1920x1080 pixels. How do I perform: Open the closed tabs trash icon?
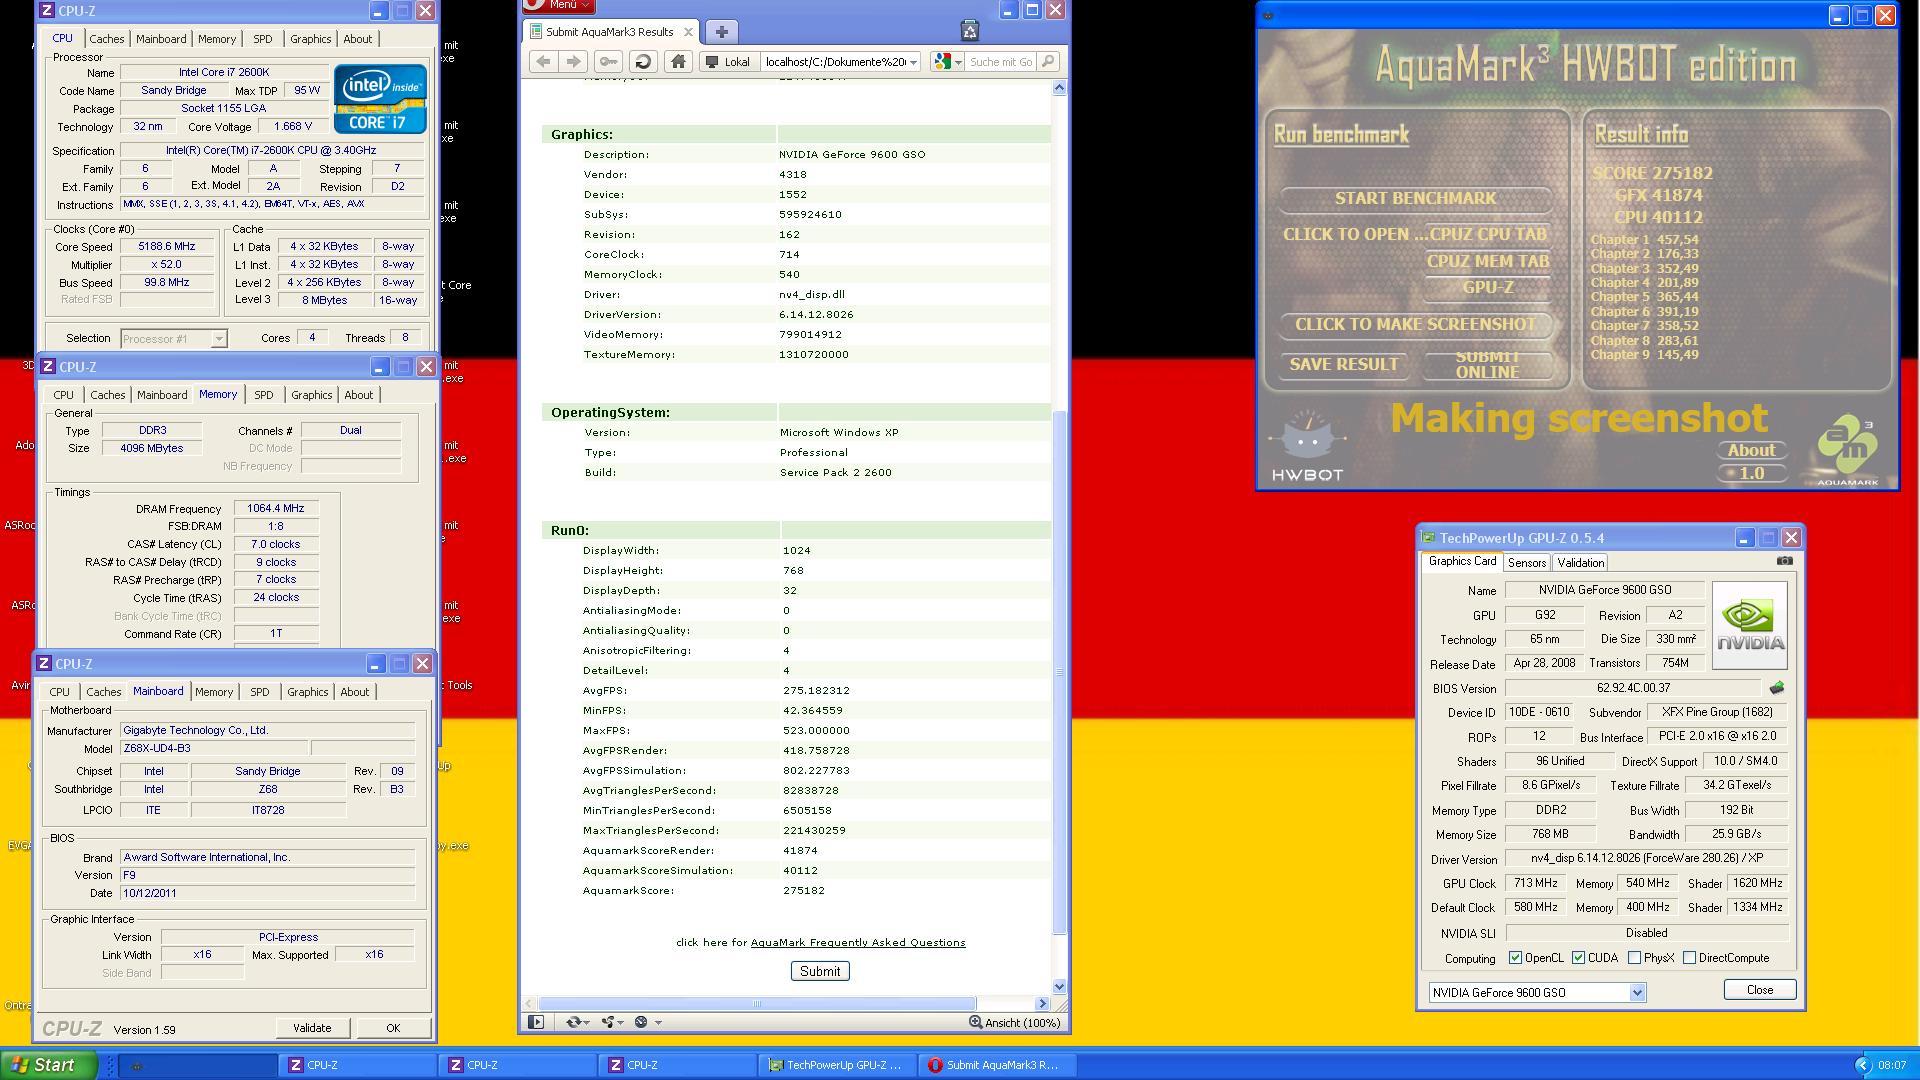click(969, 31)
